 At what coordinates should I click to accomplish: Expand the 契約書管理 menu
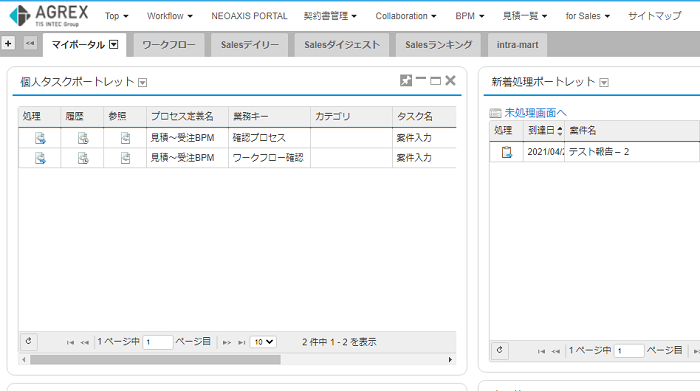(330, 16)
